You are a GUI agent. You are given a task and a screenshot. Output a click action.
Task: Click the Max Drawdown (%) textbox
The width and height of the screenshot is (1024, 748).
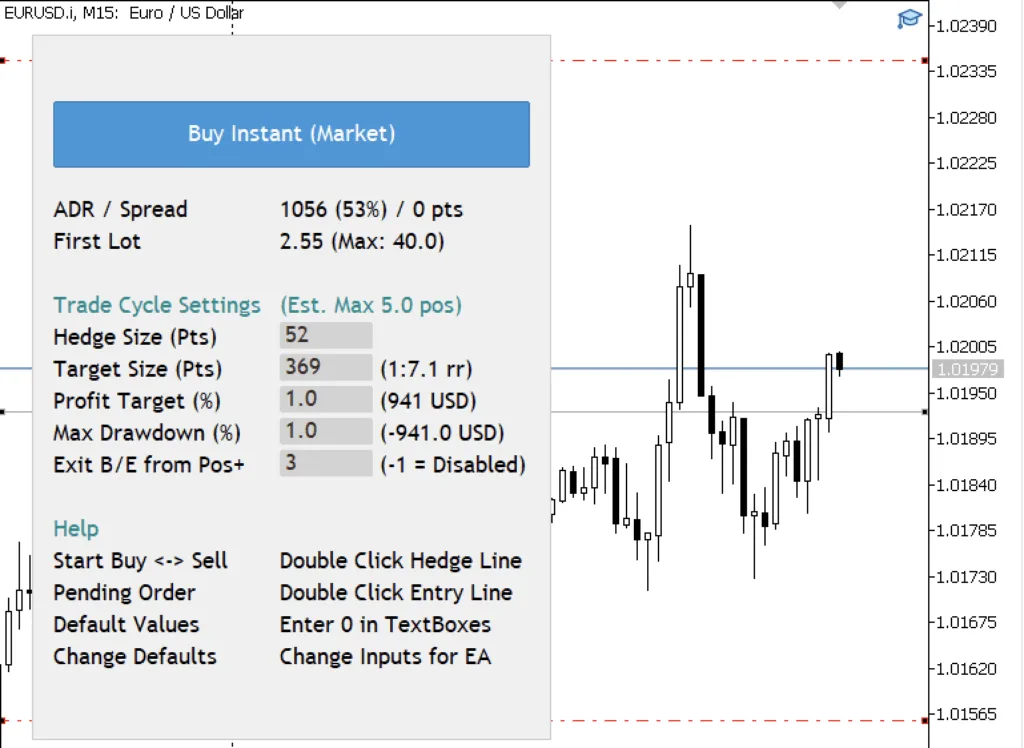pos(325,432)
